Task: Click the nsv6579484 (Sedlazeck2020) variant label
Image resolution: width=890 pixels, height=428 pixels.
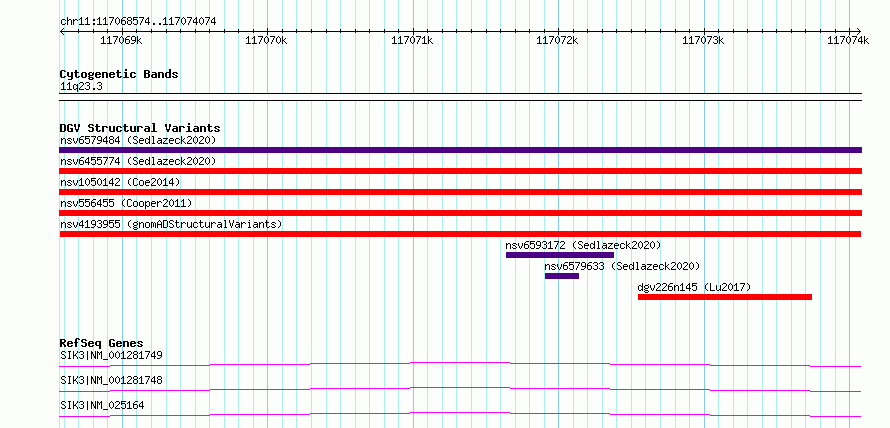Action: (x=138, y=140)
